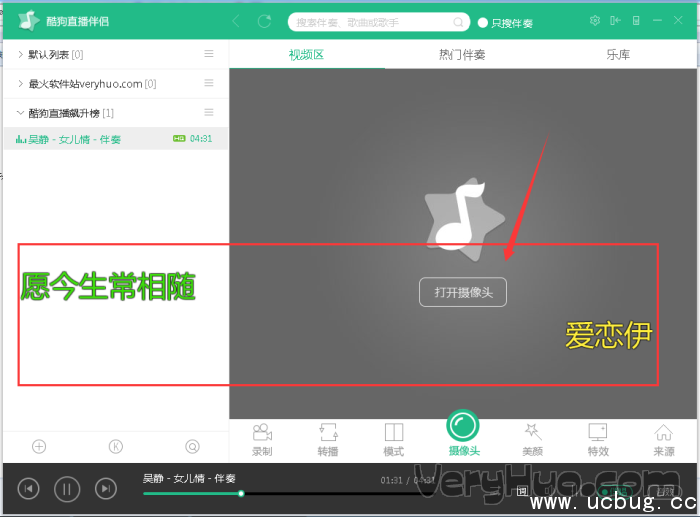Click the search box for accompaniments
Image resolution: width=700 pixels, height=517 pixels.
coord(372,22)
